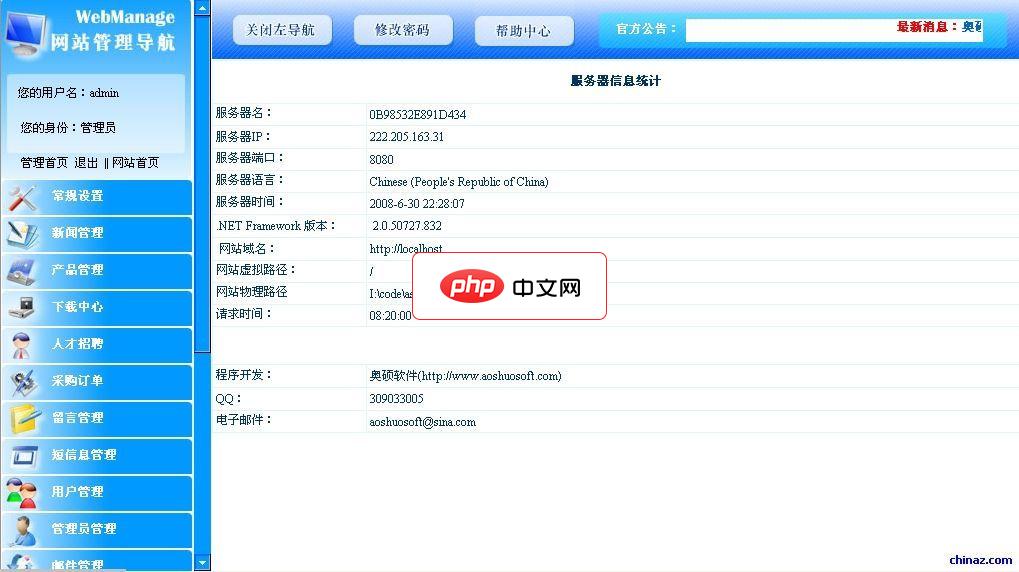The height and width of the screenshot is (572, 1019).
Task: Click the server port value 8080
Action: [381, 159]
